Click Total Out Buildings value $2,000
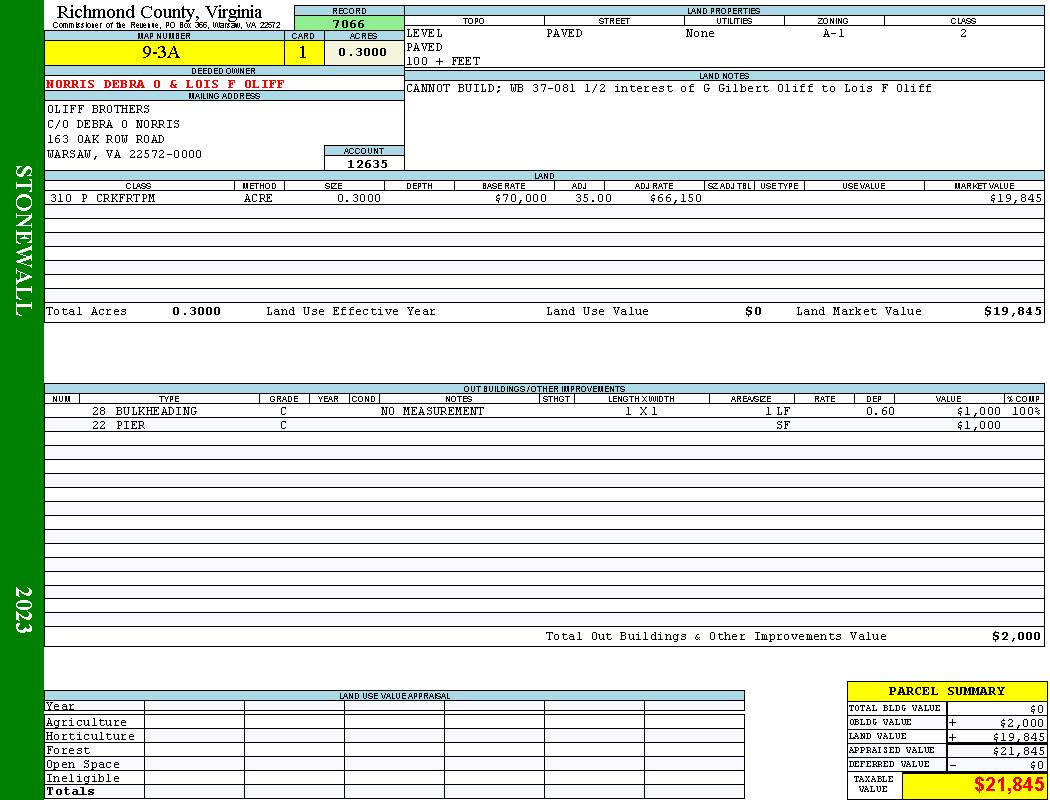The image size is (1050, 800). click(x=1016, y=636)
